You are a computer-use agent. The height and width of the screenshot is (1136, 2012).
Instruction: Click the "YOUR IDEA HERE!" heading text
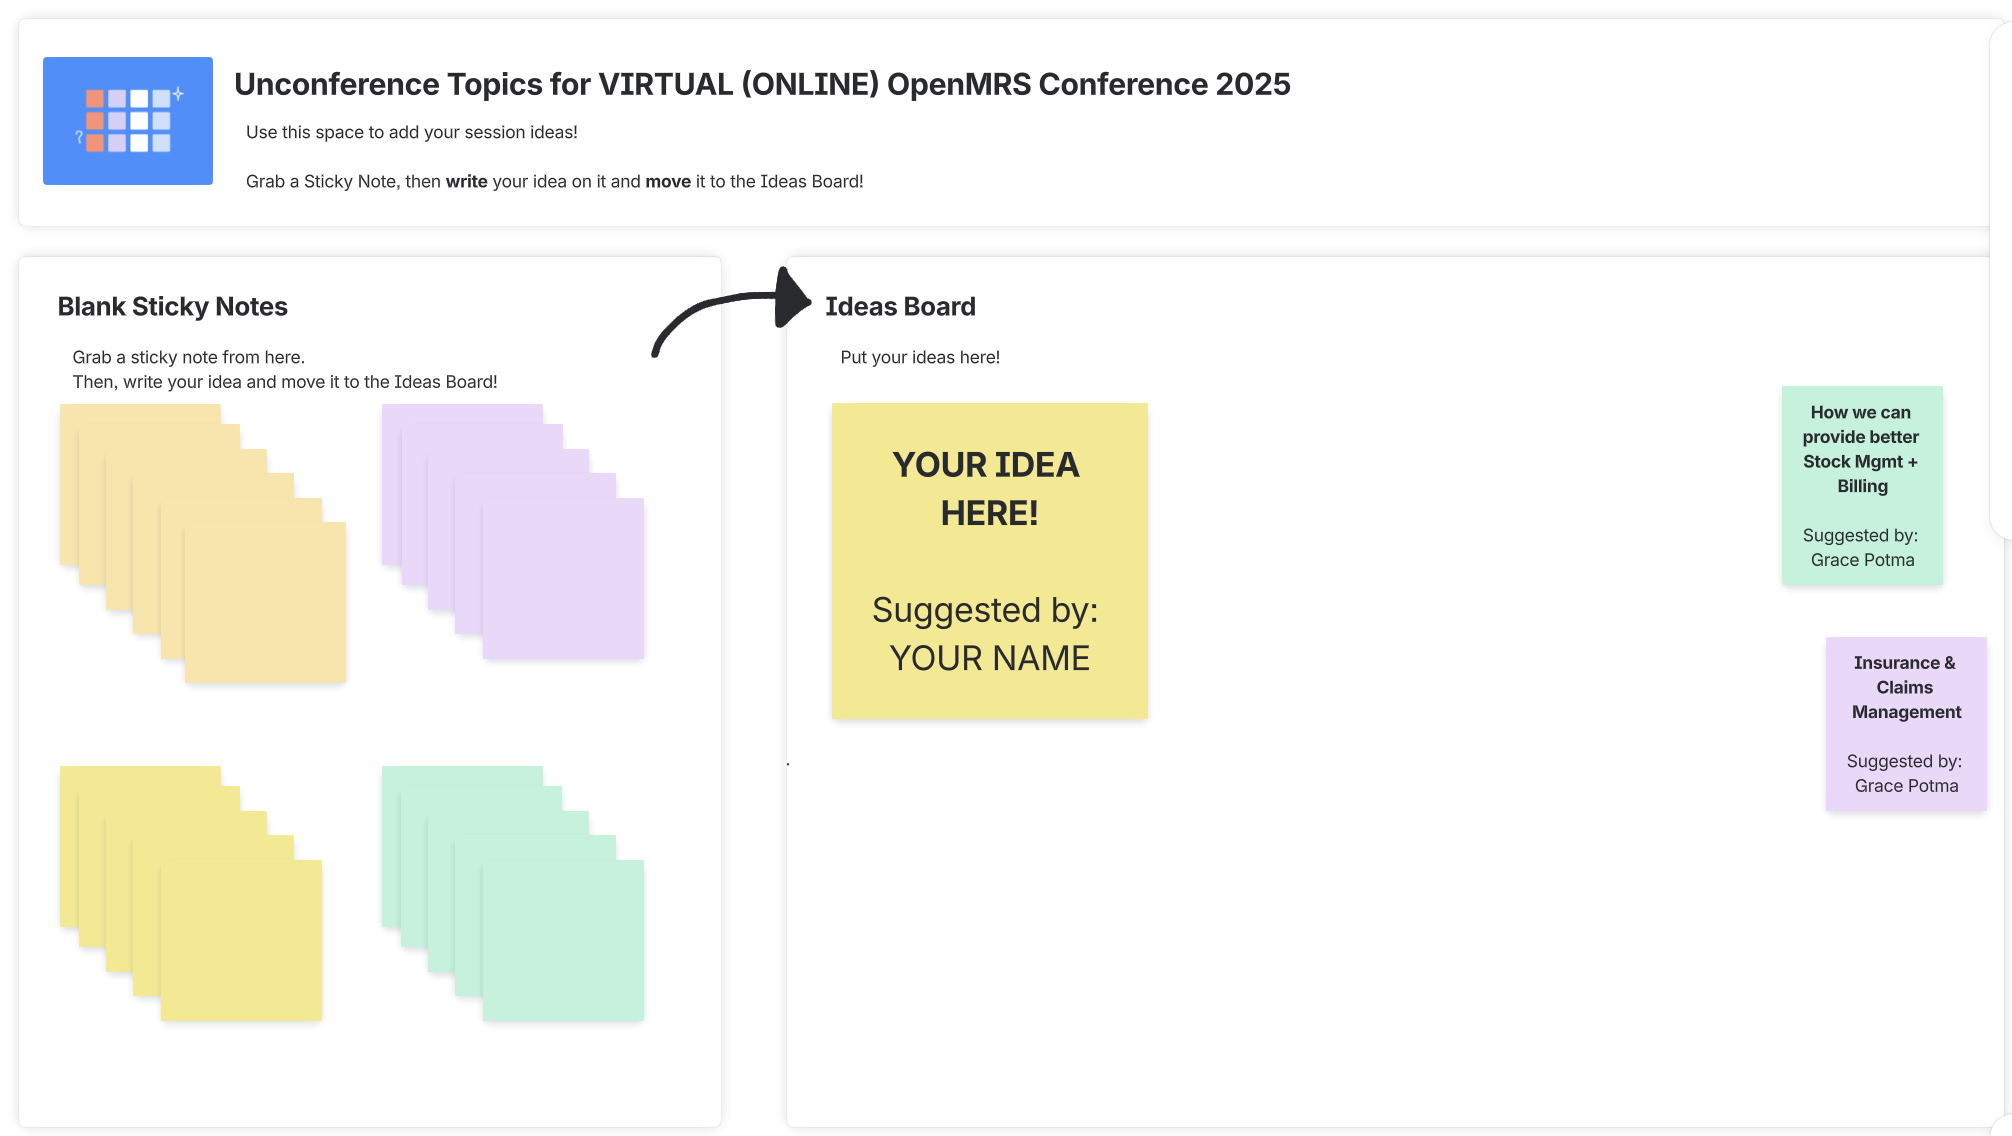tap(988, 489)
